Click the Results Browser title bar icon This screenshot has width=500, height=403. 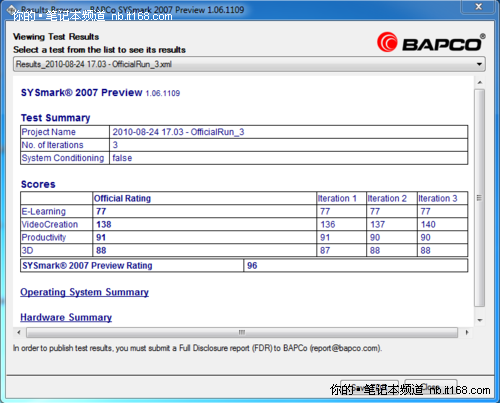[x=12, y=10]
